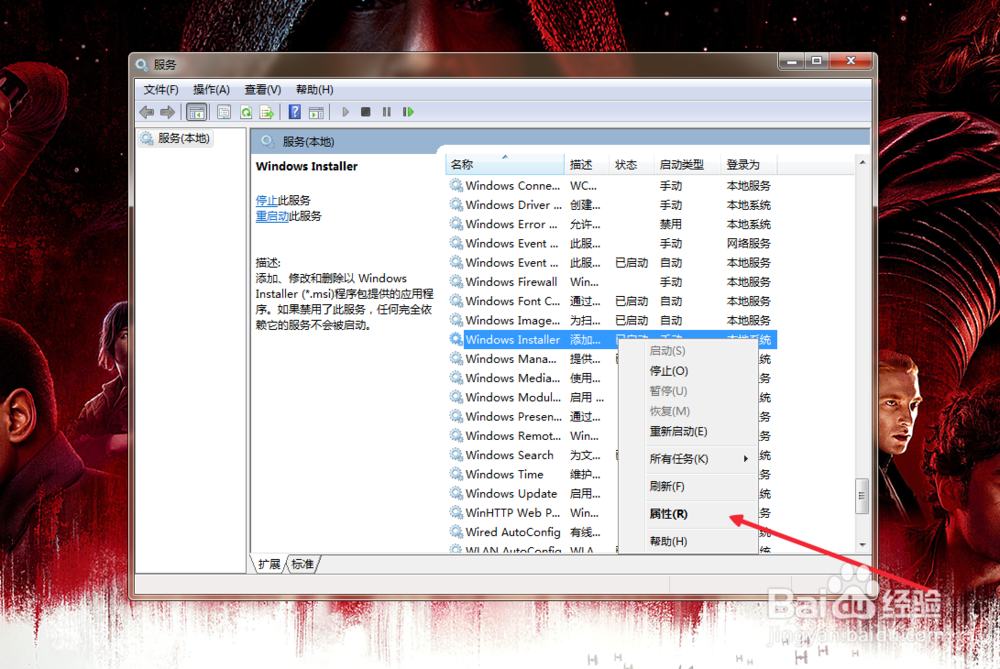Screen dimensions: 1000x669
Task: Click the 停止 service link
Action: tap(267, 200)
